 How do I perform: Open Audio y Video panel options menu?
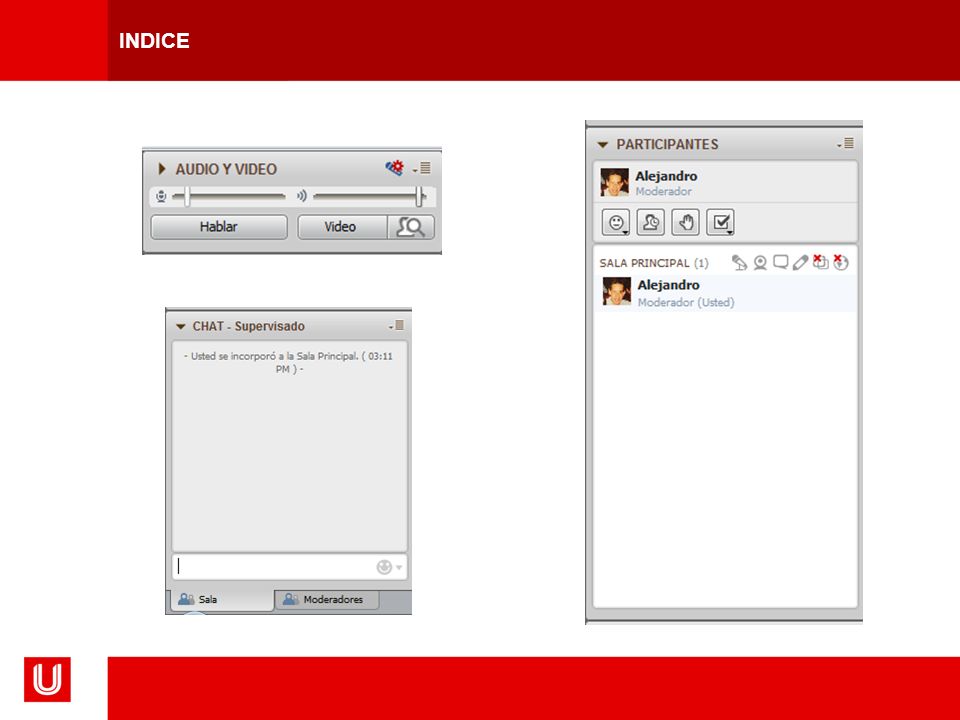[x=422, y=168]
